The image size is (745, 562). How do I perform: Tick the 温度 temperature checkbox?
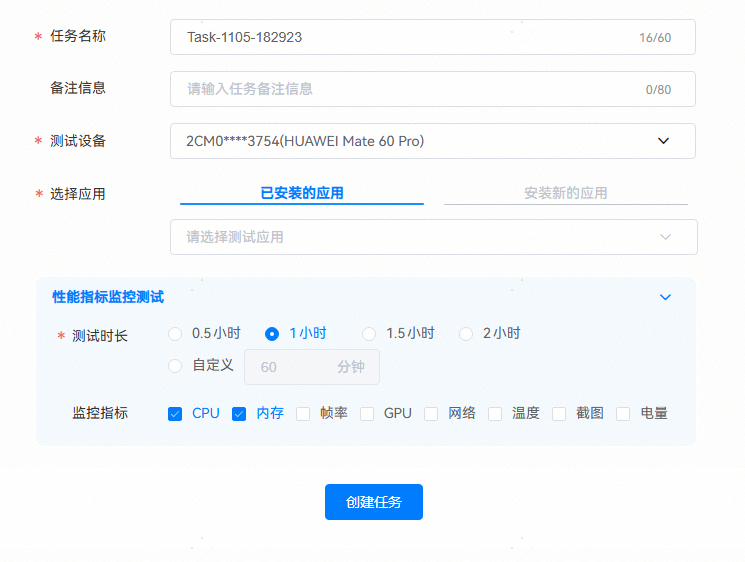(x=495, y=413)
